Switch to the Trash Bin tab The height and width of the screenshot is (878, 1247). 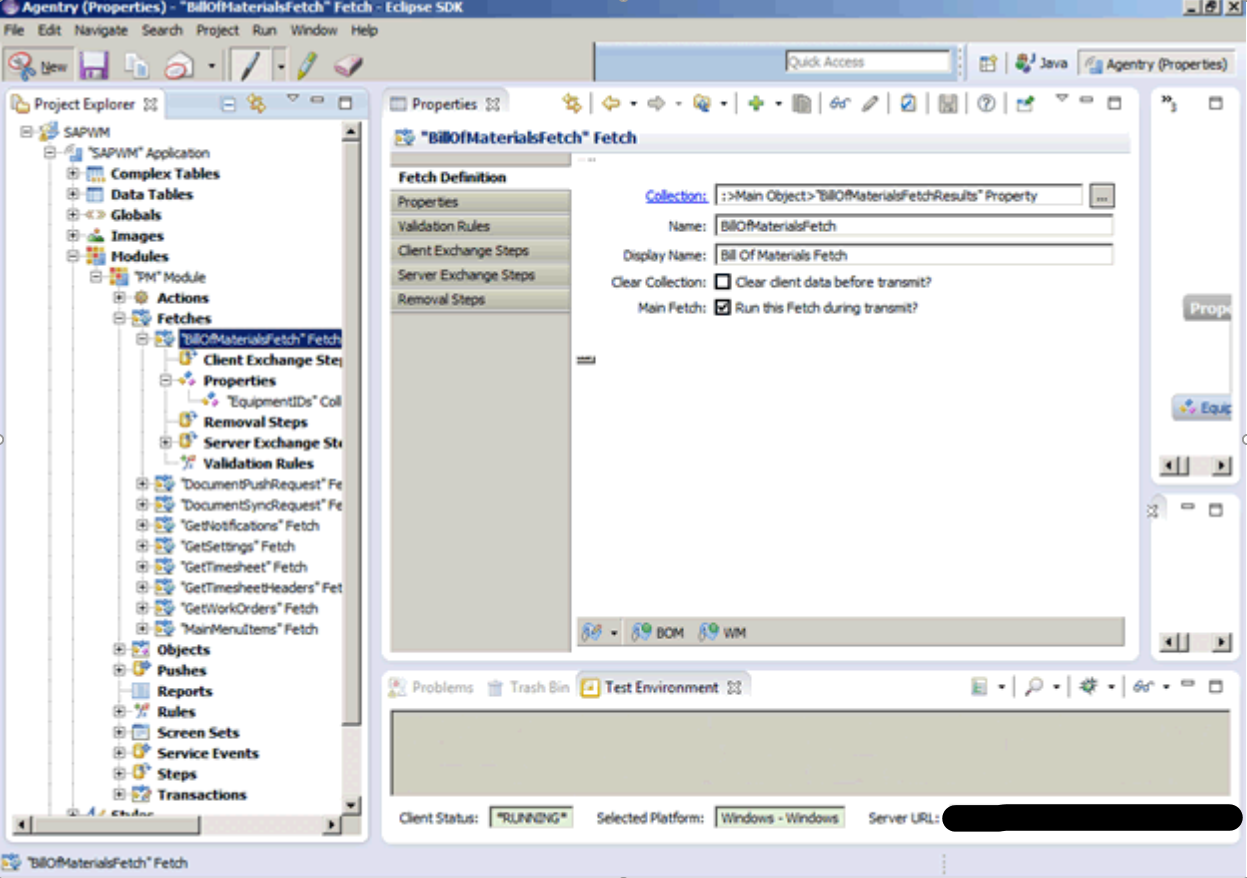pos(528,687)
